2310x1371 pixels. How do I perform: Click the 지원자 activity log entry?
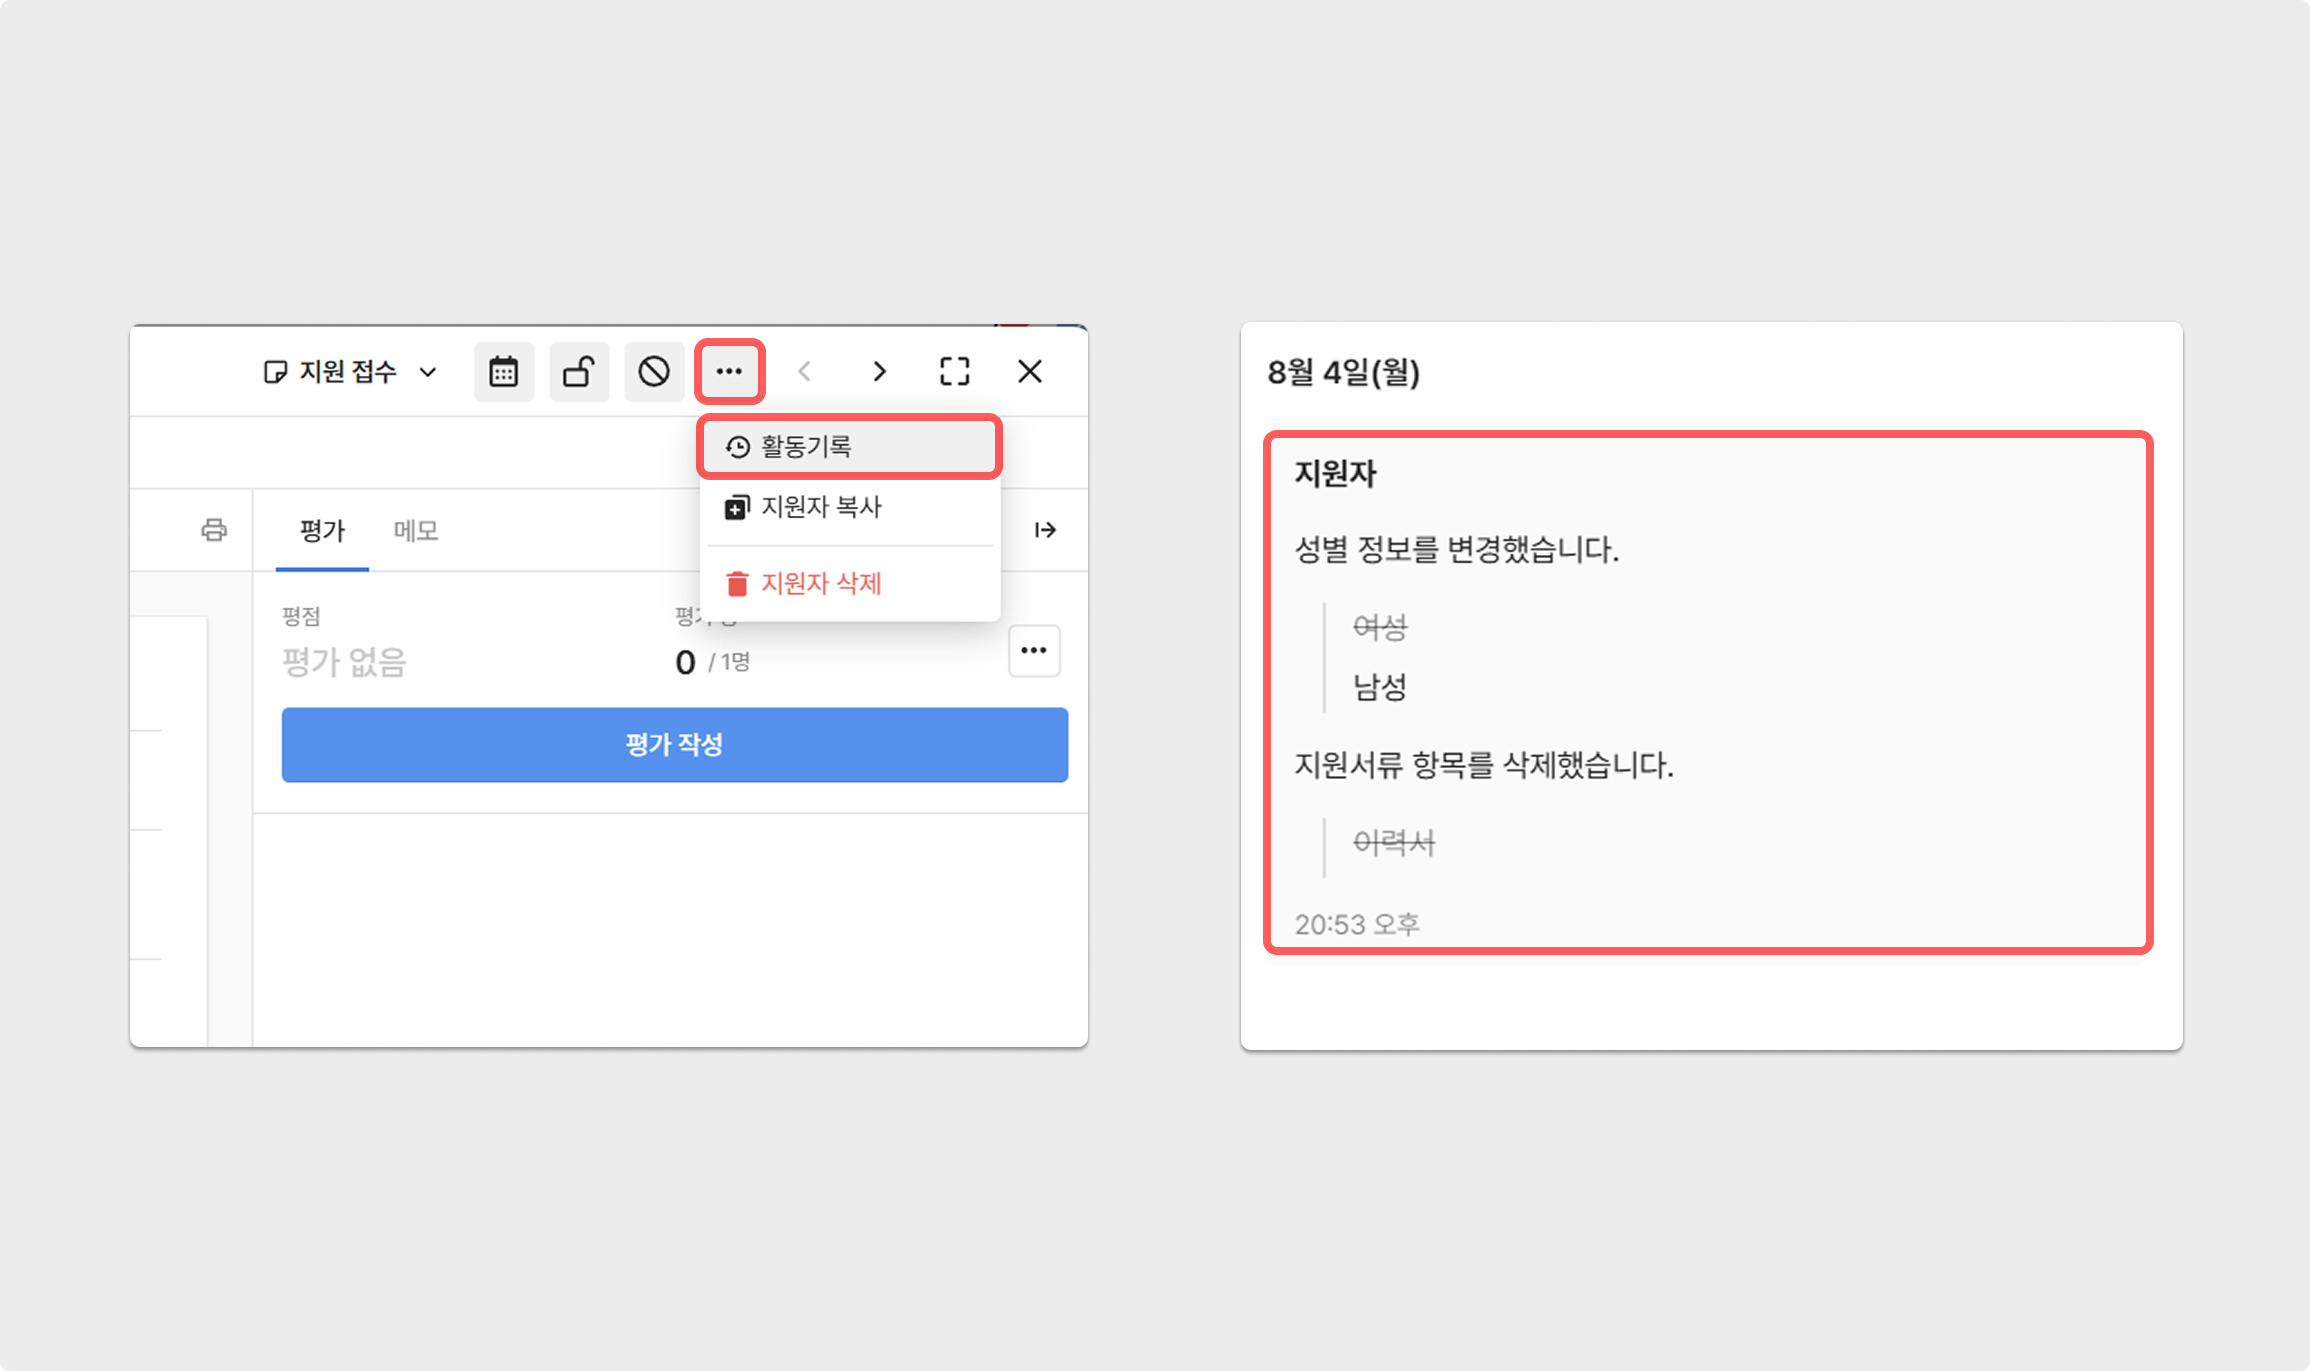pos(1707,692)
